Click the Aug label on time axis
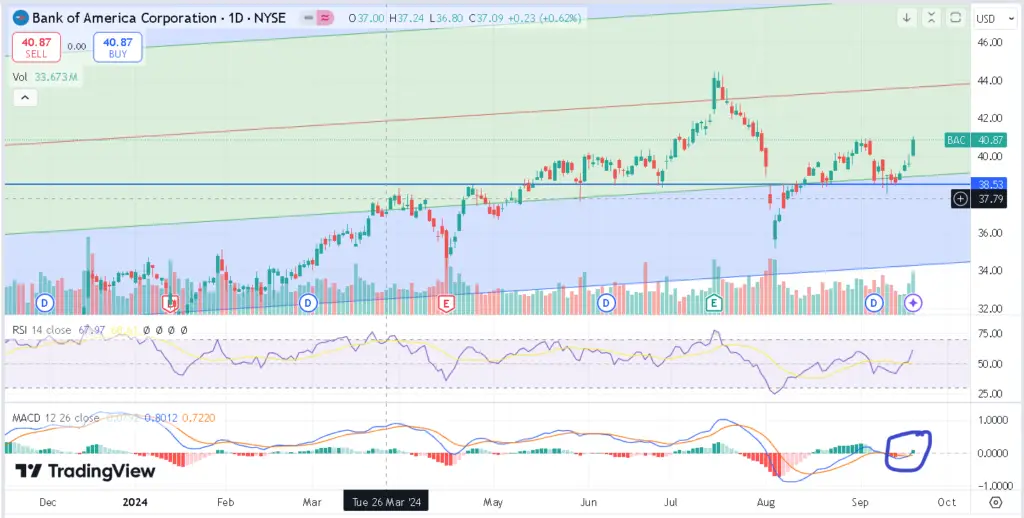 click(765, 502)
